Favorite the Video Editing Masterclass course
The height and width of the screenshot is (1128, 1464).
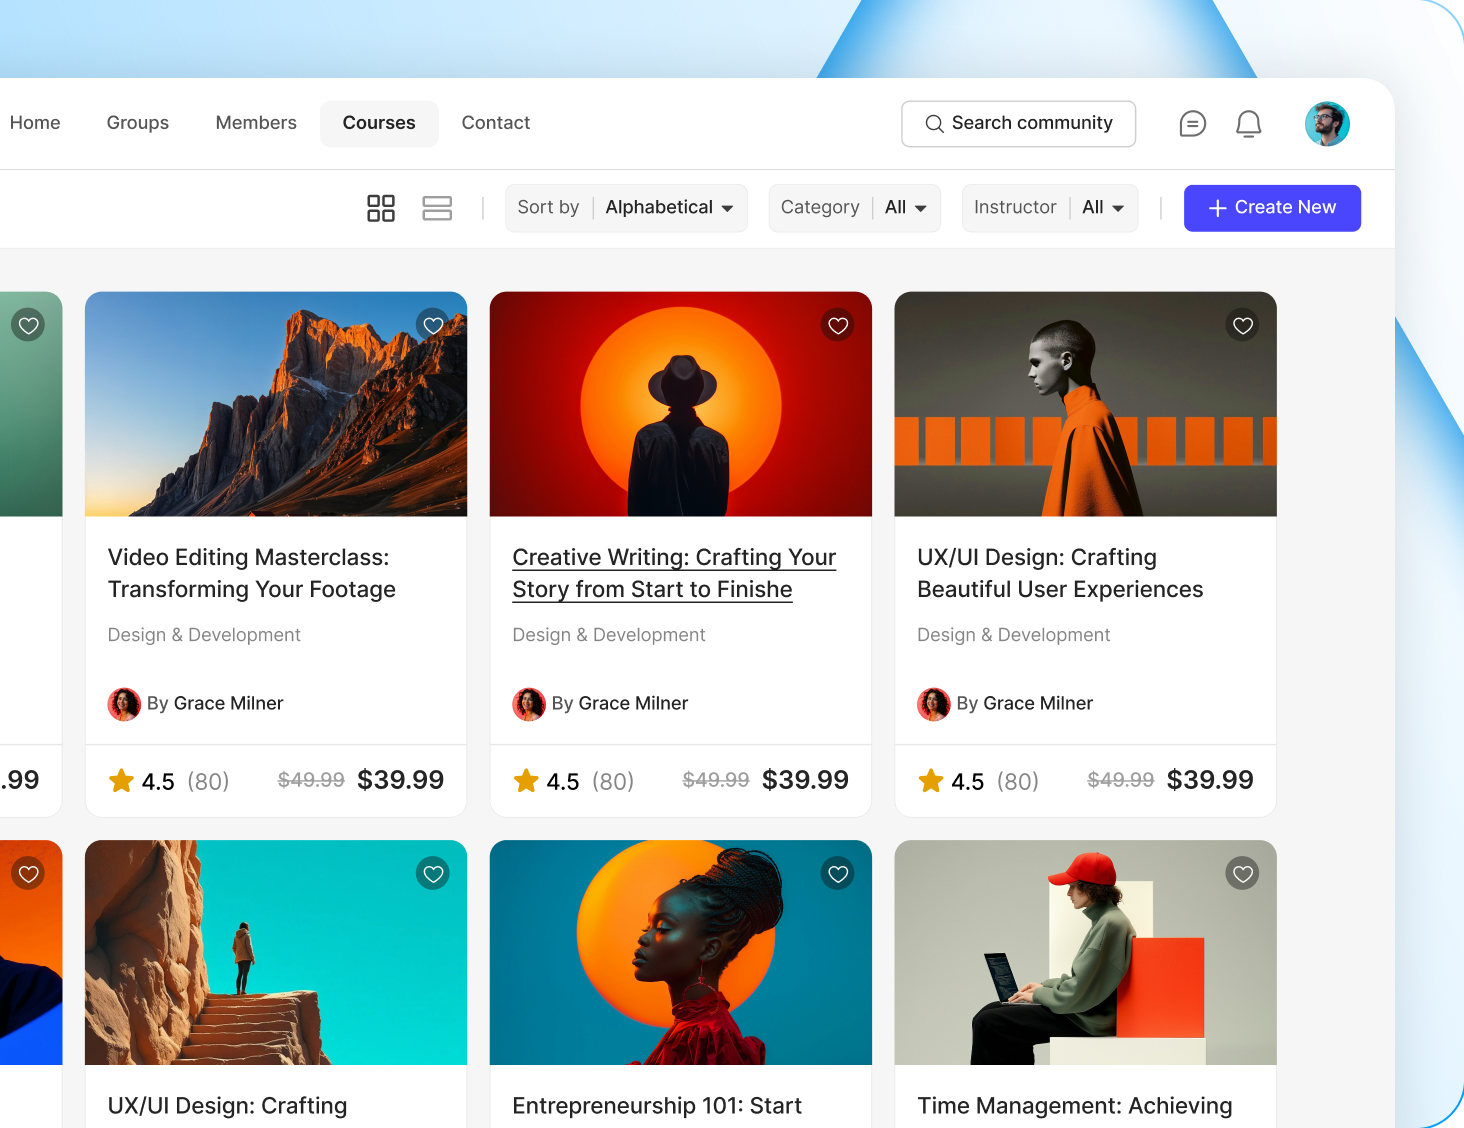click(433, 325)
